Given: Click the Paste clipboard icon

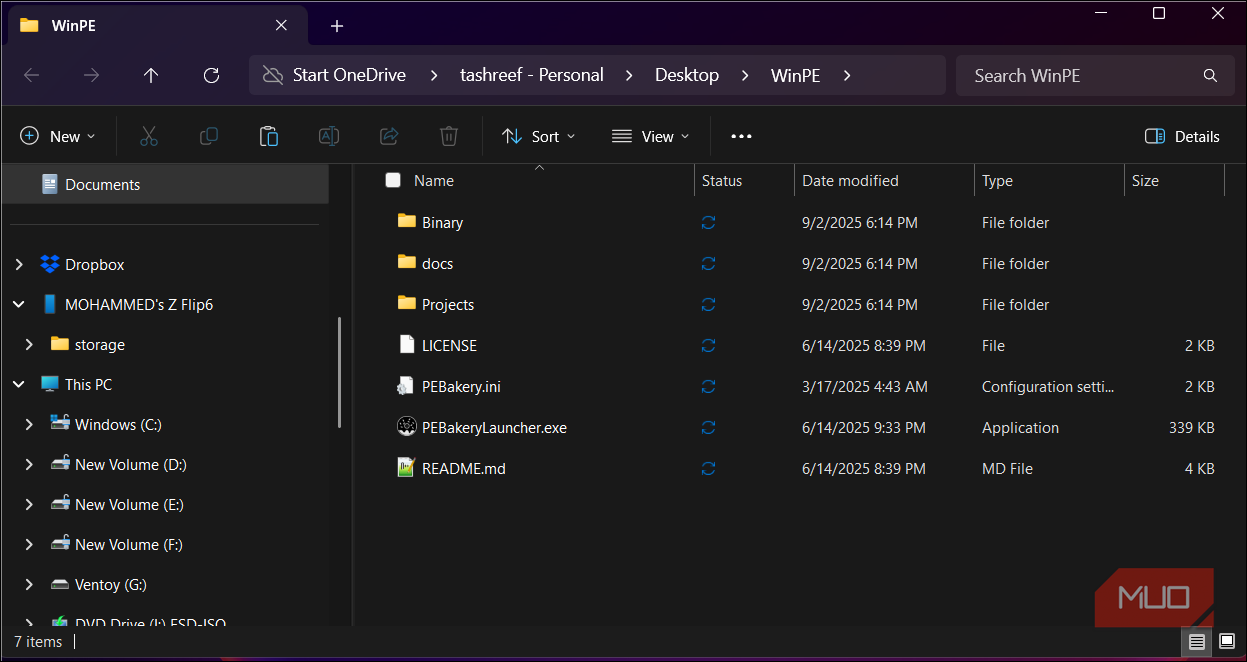Looking at the screenshot, I should [x=269, y=136].
